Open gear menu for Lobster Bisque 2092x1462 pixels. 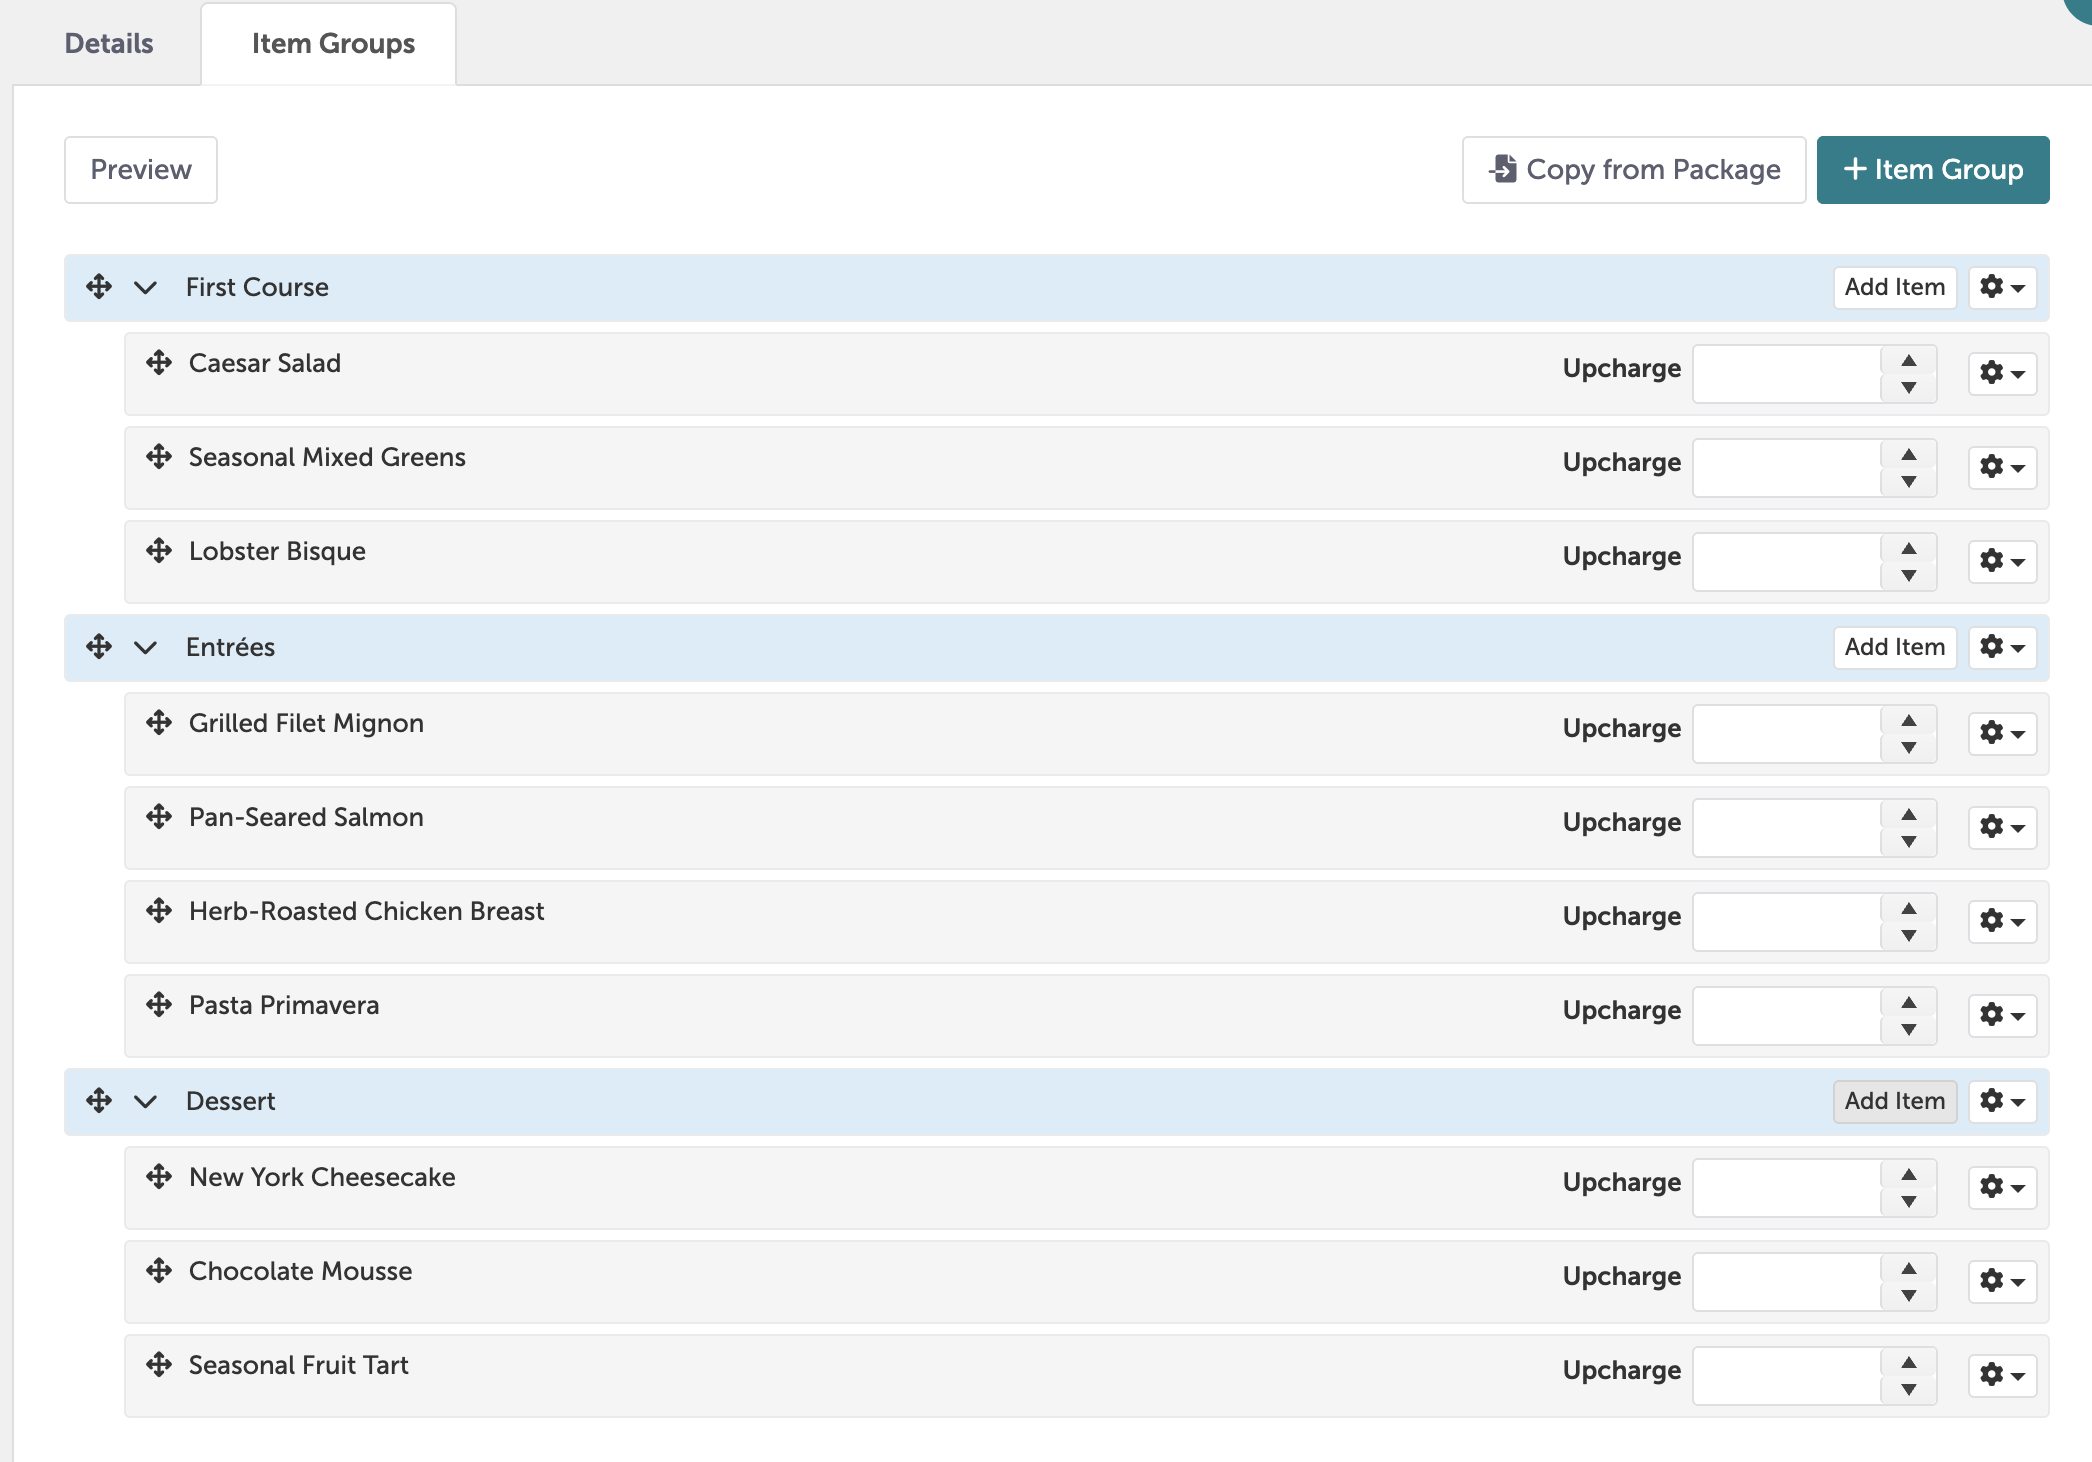pyautogui.click(x=2002, y=561)
